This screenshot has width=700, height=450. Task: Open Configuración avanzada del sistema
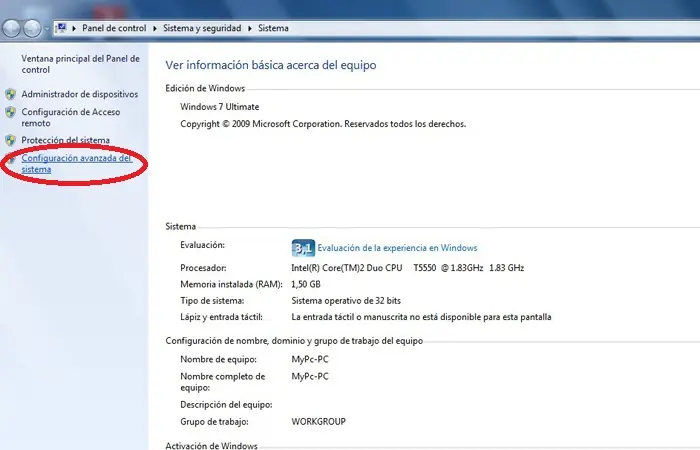(76, 163)
